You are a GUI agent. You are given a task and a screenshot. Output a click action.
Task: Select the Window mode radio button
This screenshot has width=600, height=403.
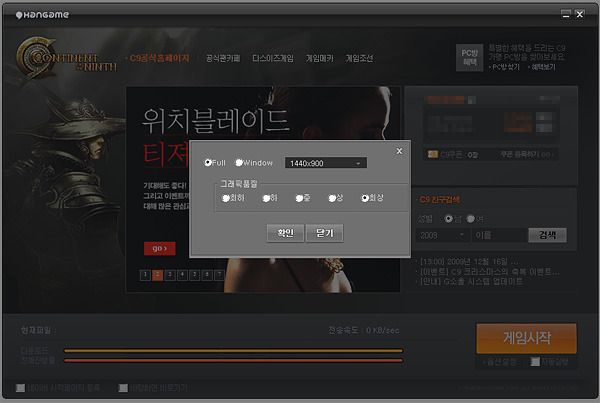(239, 163)
